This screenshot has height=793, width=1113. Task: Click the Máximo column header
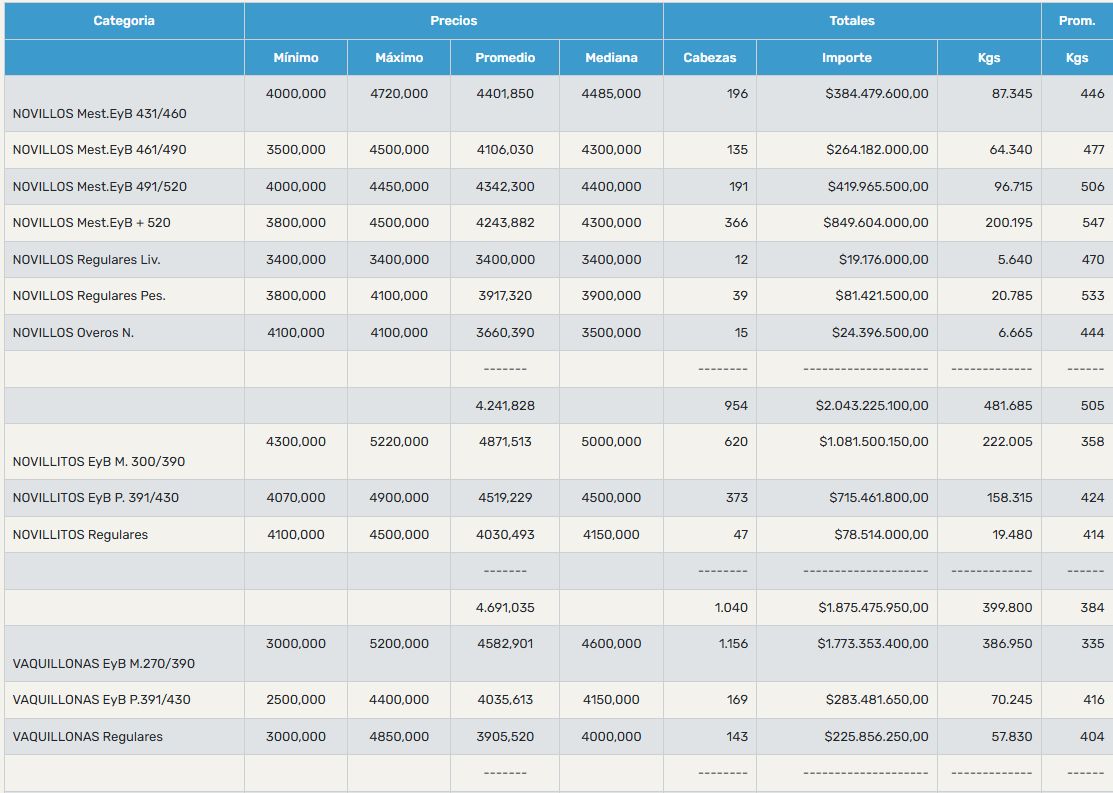(399, 58)
